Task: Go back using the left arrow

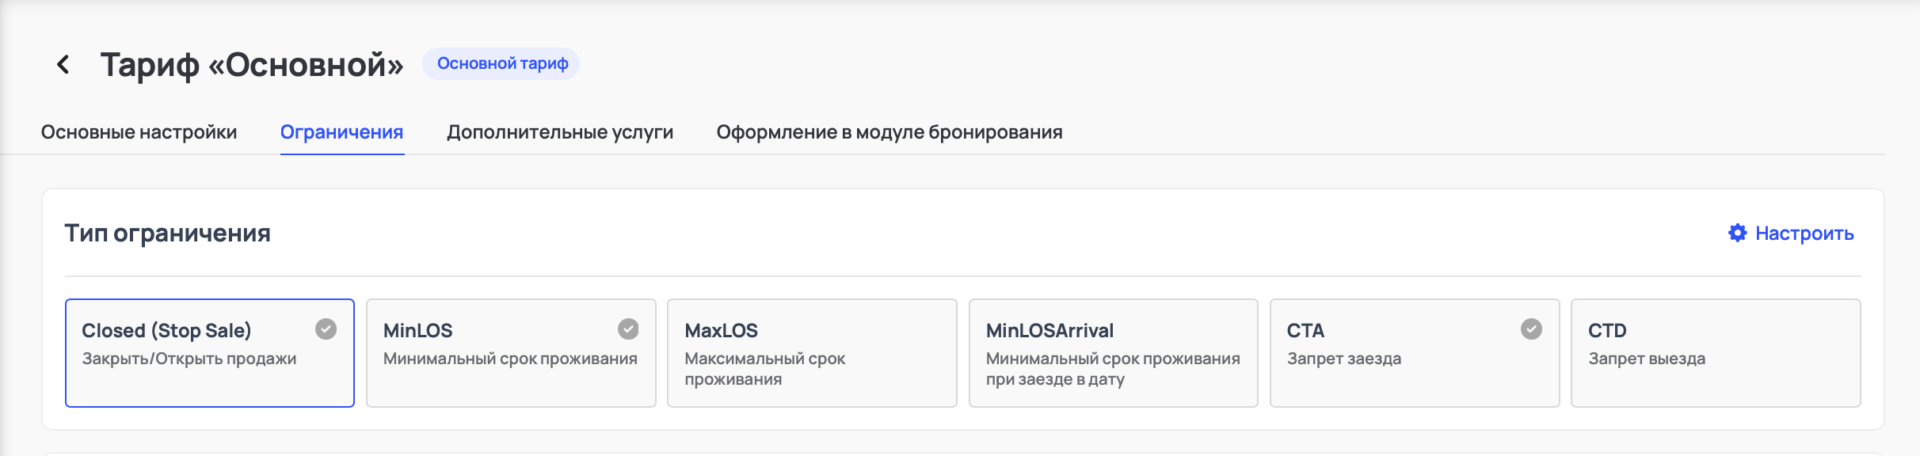Action: 63,65
